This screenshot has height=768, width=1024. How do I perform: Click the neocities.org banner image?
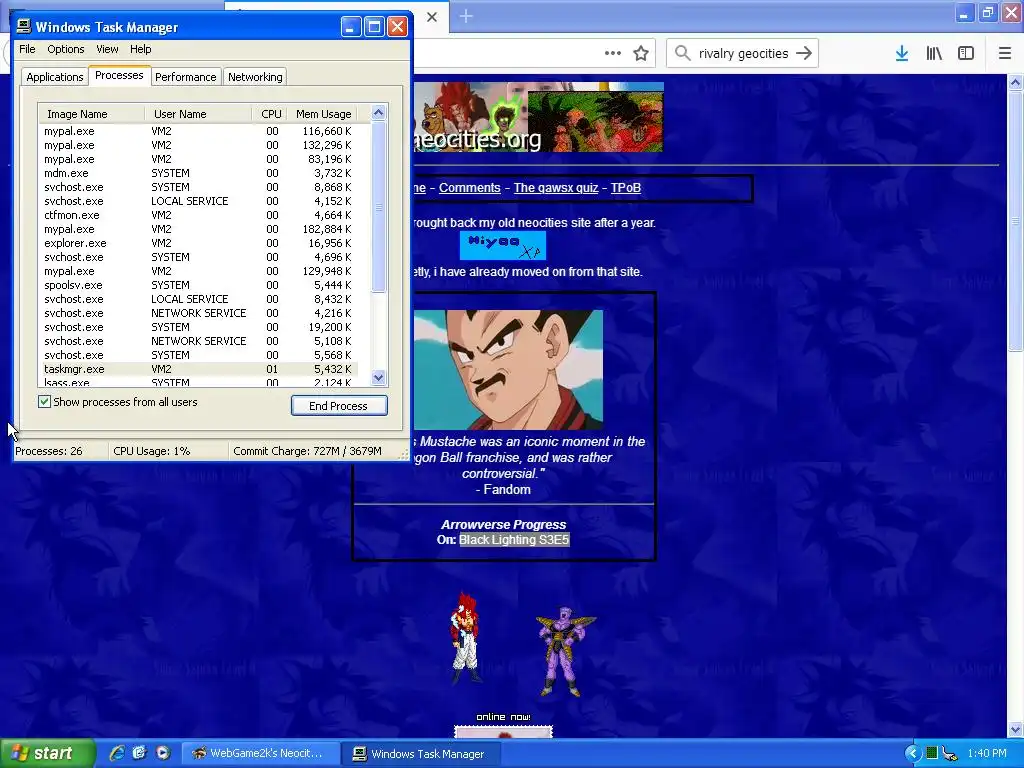(x=539, y=117)
